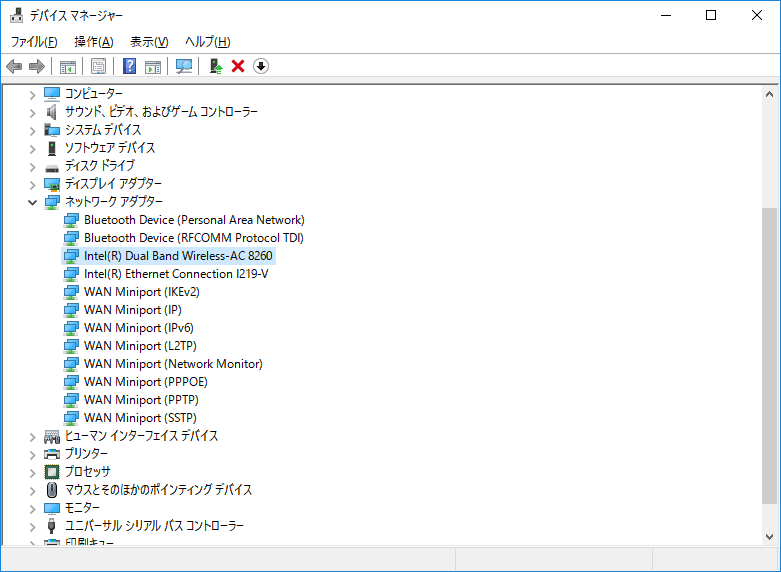Click the Back arrow toolbar icon
The image size is (781, 572).
coord(14,66)
